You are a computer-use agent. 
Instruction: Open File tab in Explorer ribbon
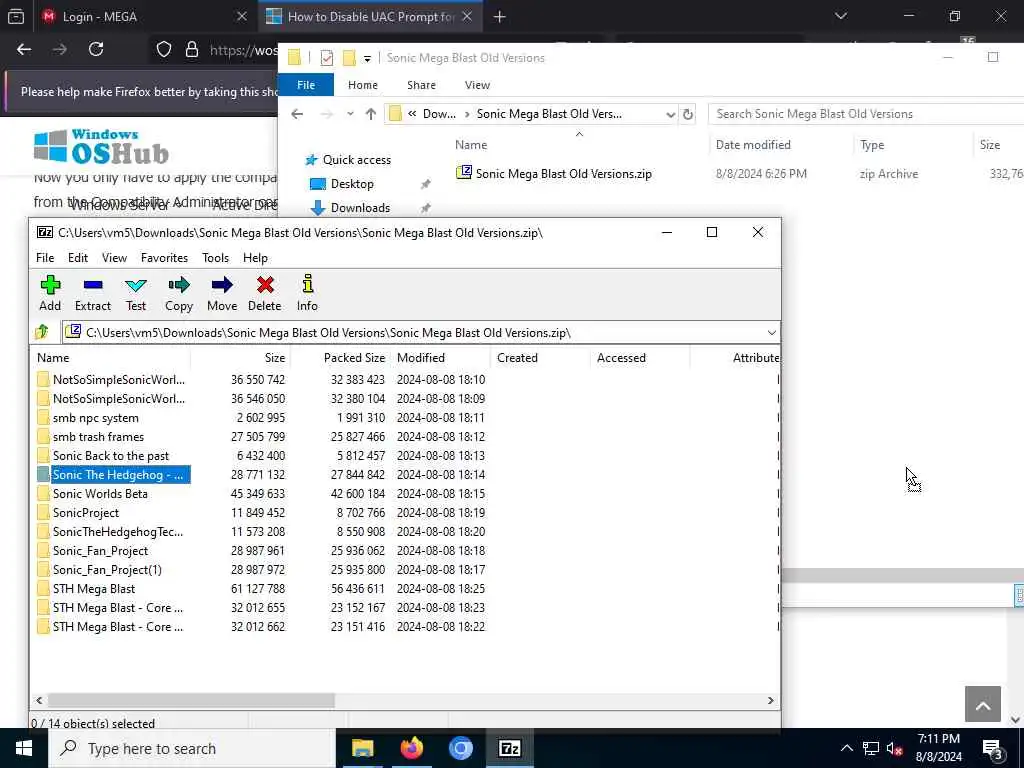306,85
